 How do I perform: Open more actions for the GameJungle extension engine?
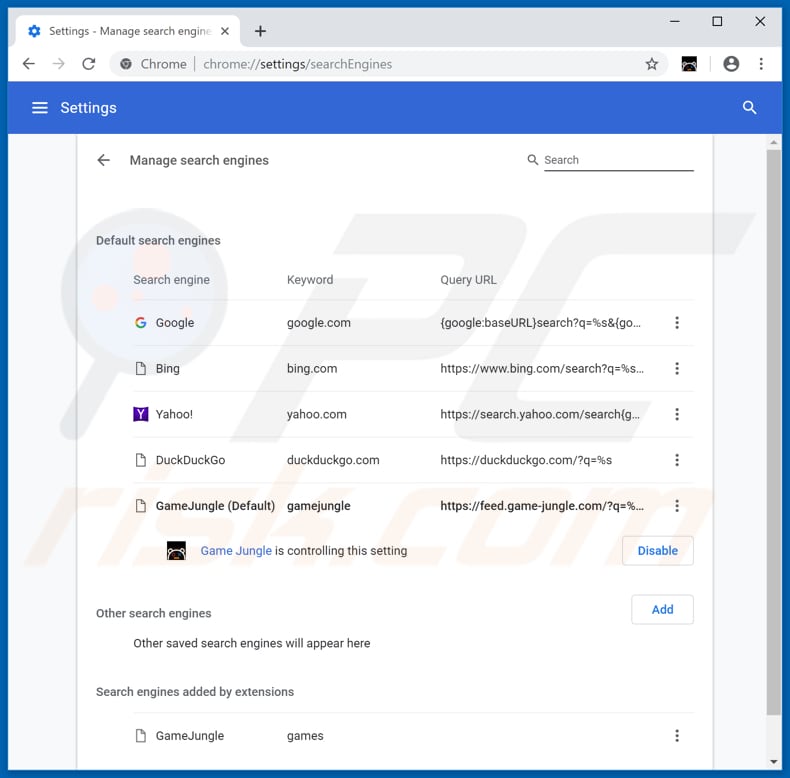click(677, 736)
